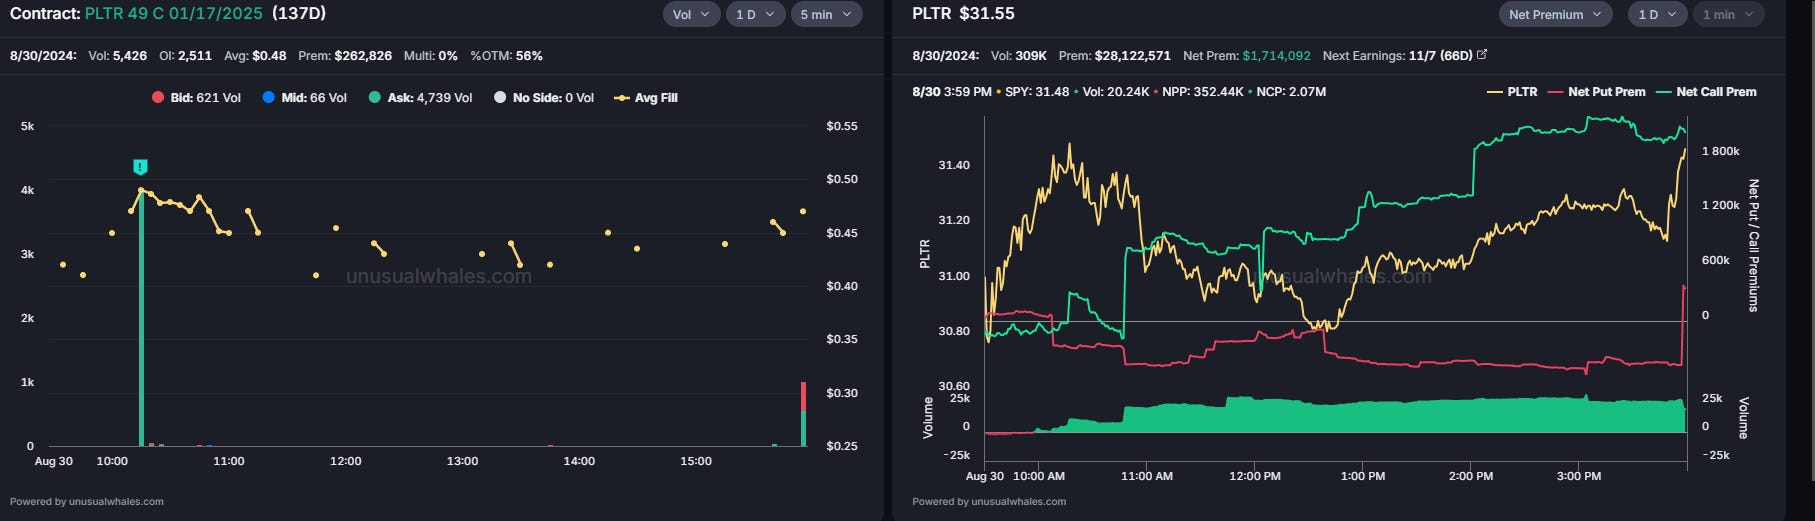This screenshot has height=521, width=1815.
Task: Click the contract Vol: 5,426 stat
Action: pos(118,56)
